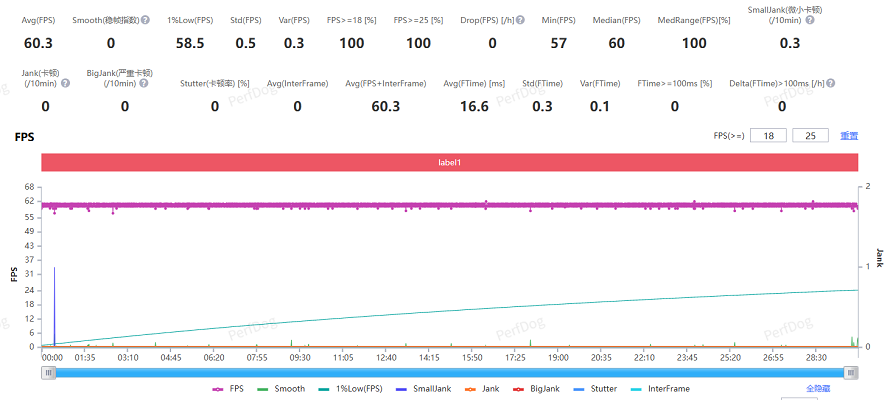
Task: Click the Stutter(卡顿率) [%] label
Action: (215, 84)
